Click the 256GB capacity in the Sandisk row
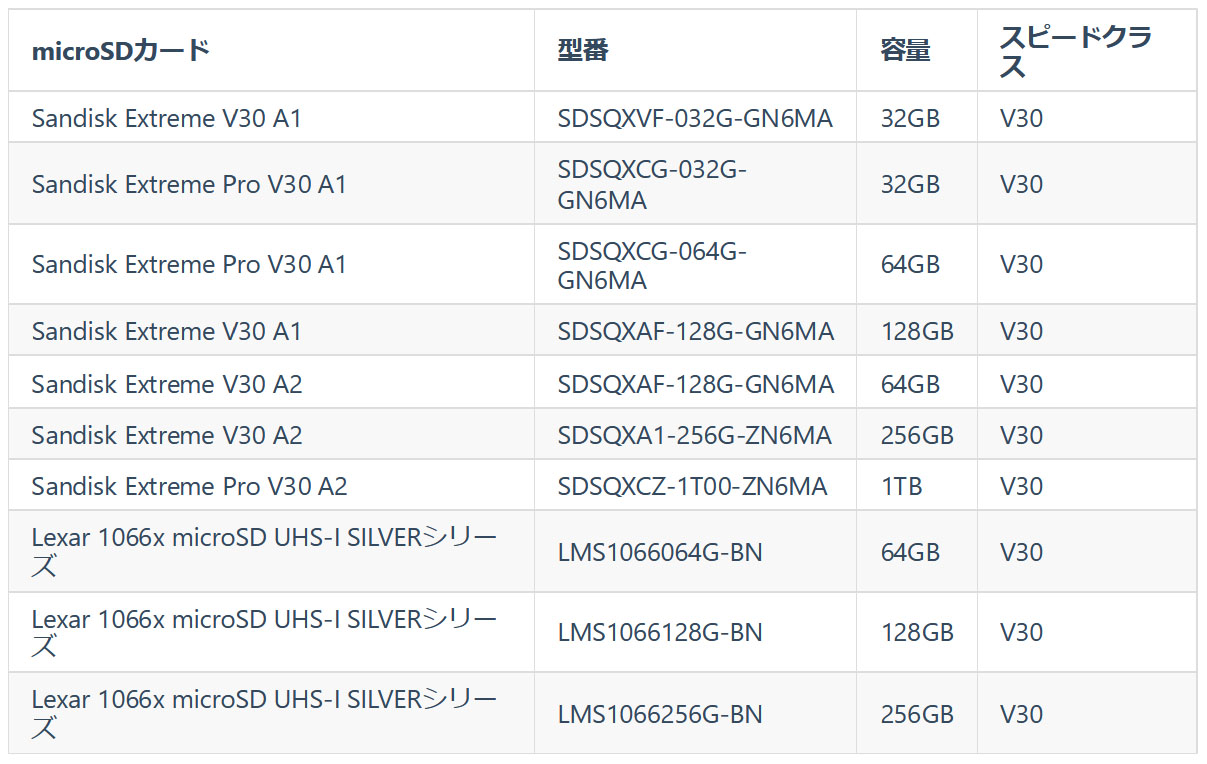The width and height of the screenshot is (1207, 764). pos(917,435)
